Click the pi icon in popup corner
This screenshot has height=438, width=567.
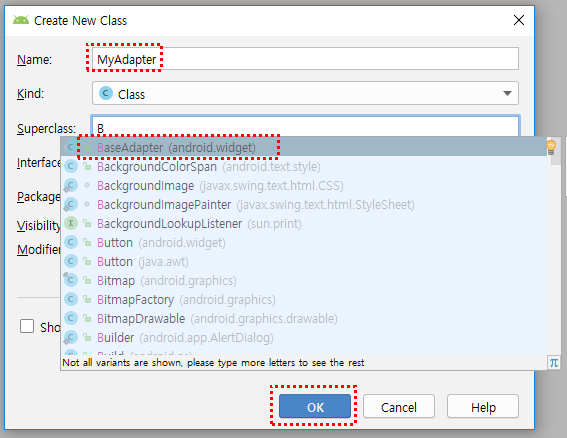click(x=554, y=362)
